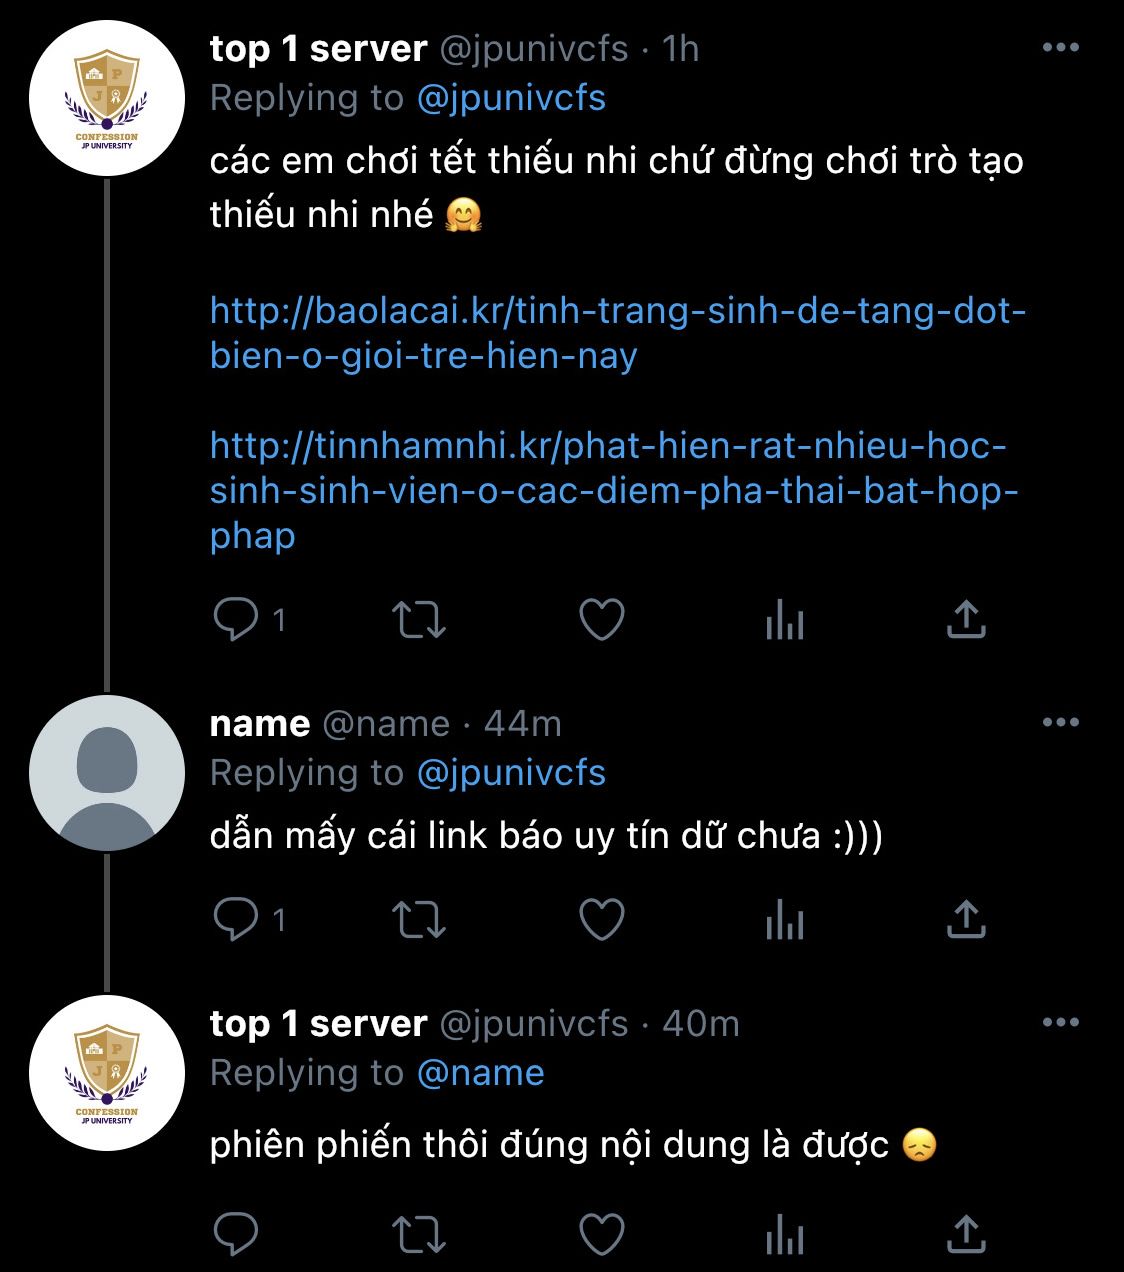The width and height of the screenshot is (1124, 1272).
Task: Like the first tweet containing two links
Action: point(602,620)
